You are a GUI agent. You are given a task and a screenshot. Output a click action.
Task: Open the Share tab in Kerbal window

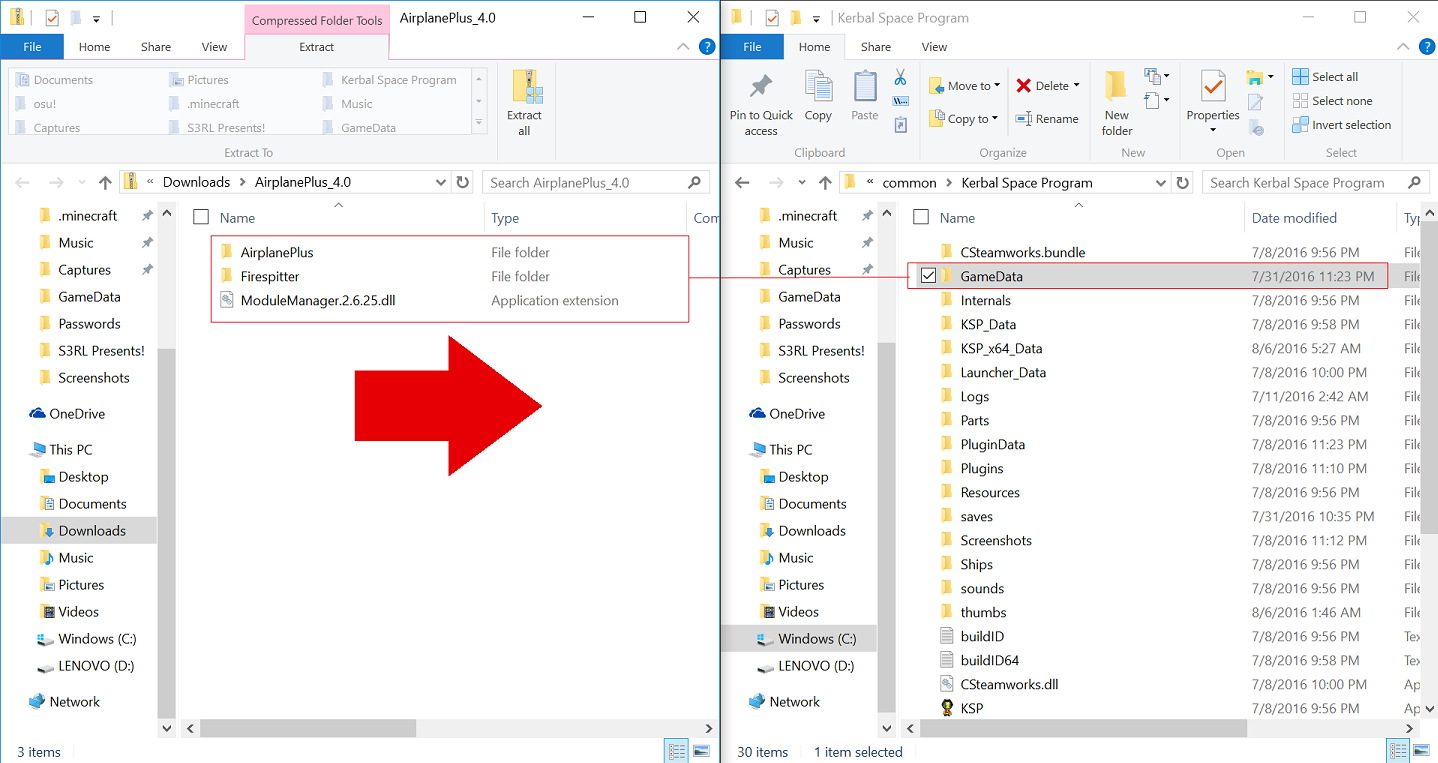tap(876, 47)
